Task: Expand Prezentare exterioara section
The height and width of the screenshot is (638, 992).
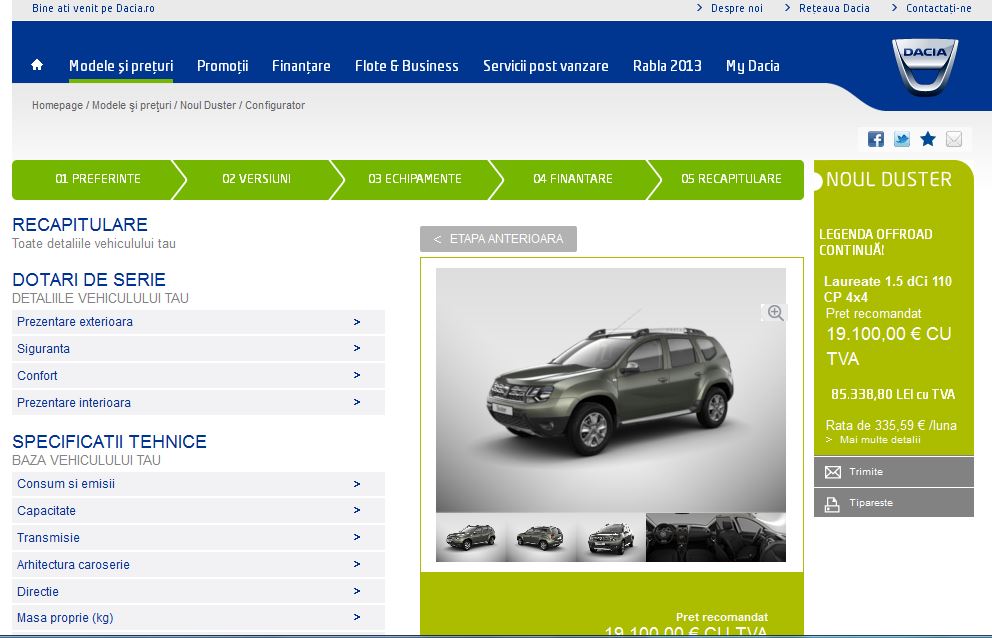Action: pyautogui.click(x=198, y=322)
